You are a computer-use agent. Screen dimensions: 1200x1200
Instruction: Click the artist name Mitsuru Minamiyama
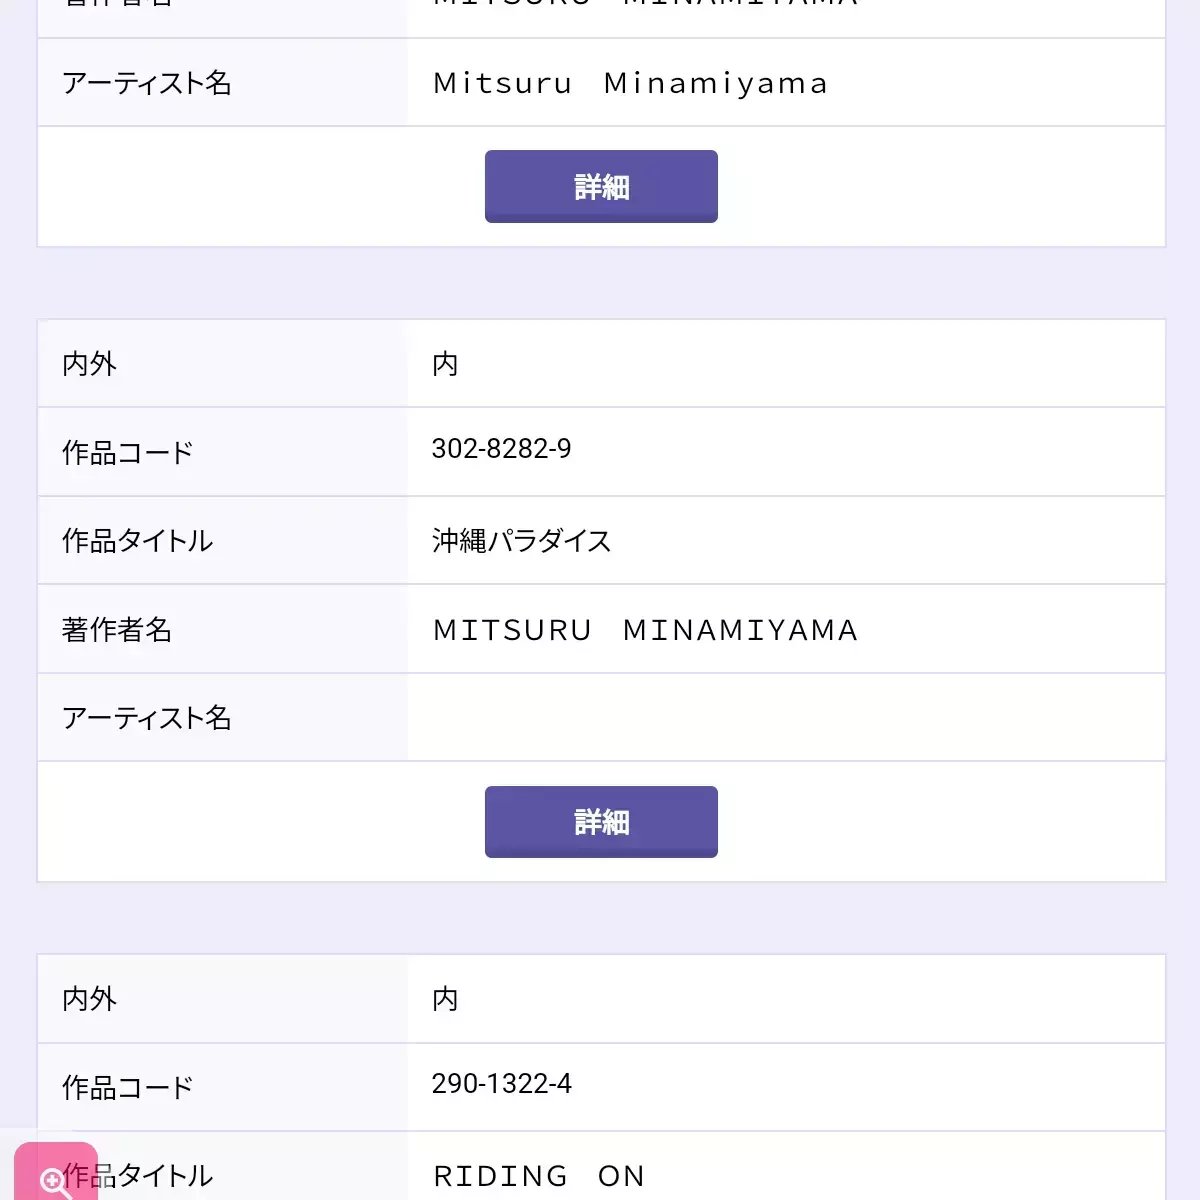[629, 83]
